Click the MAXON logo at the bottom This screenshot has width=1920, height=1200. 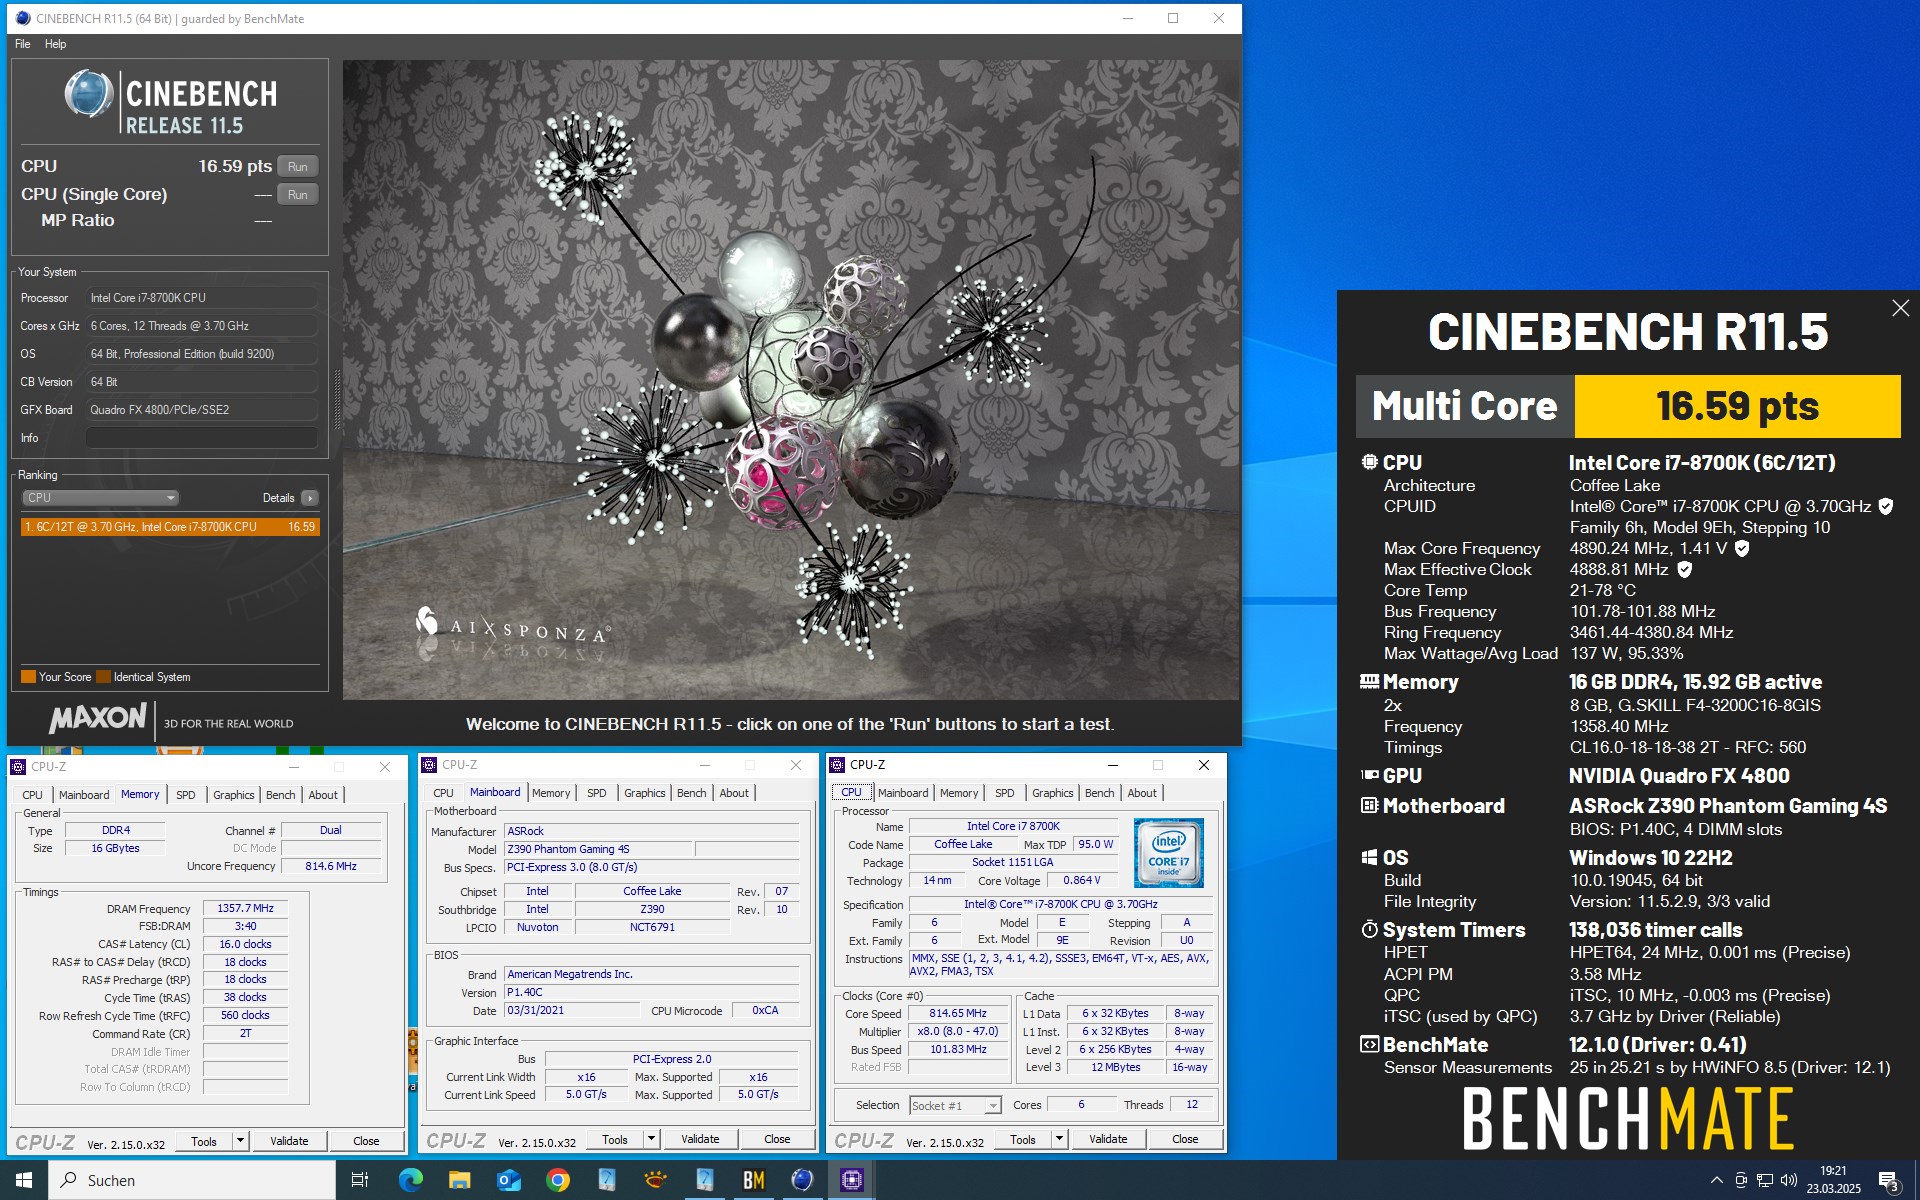tap(98, 718)
